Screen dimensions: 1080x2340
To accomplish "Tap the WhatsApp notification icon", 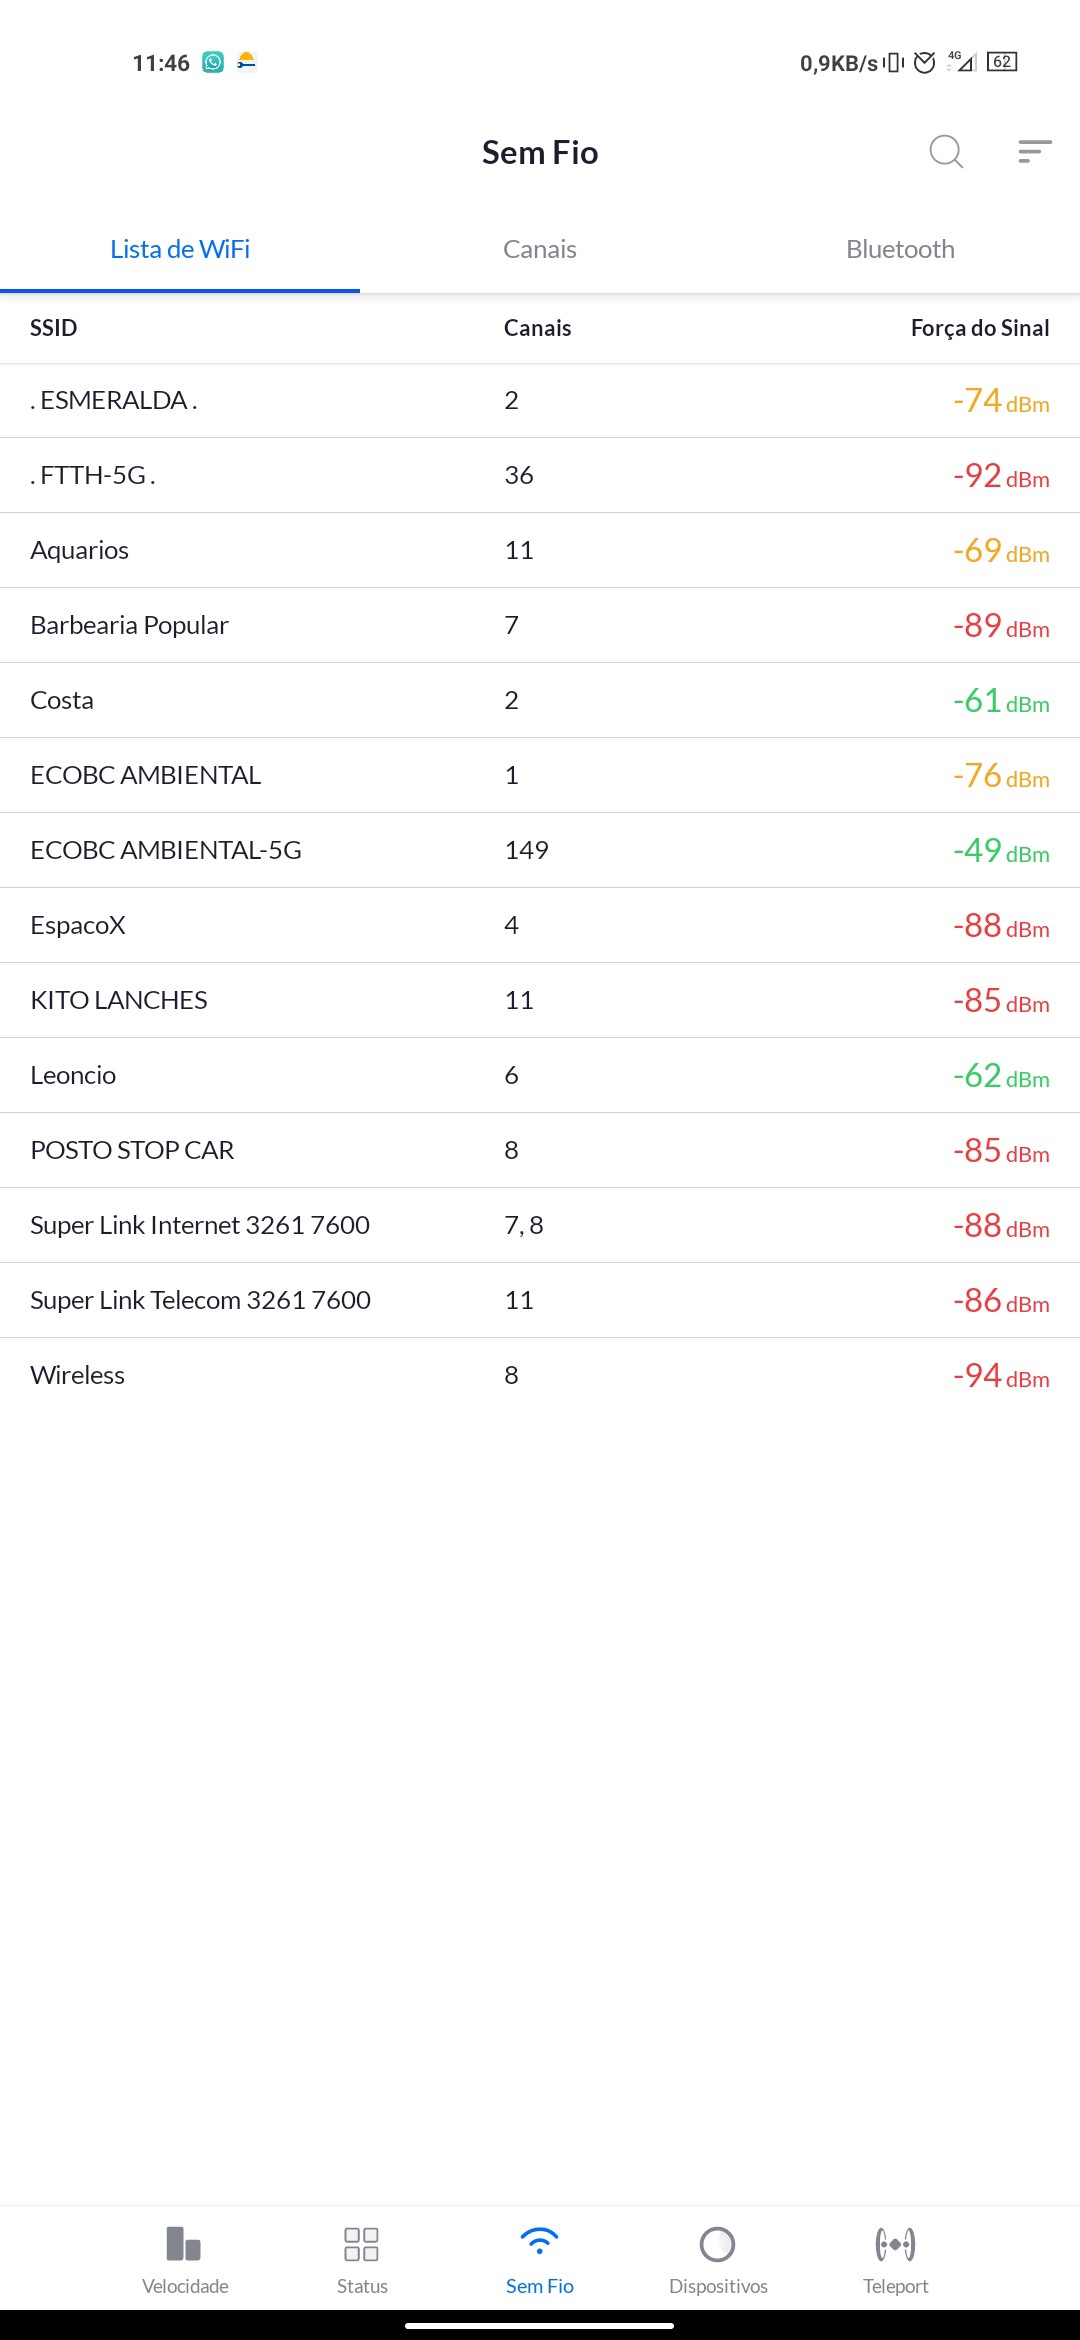I will point(213,63).
